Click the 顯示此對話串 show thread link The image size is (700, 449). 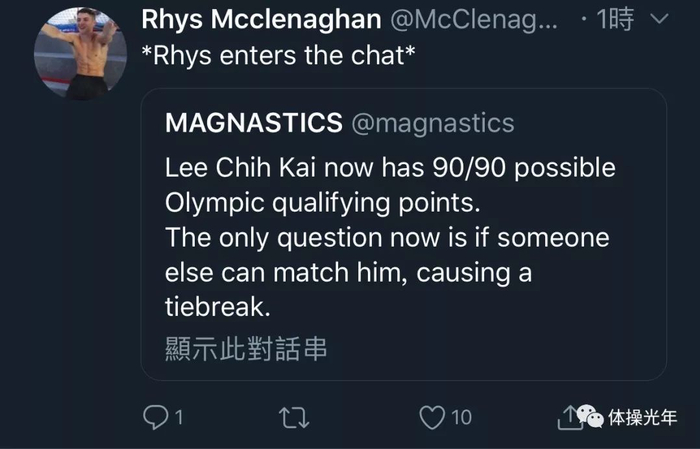246,348
